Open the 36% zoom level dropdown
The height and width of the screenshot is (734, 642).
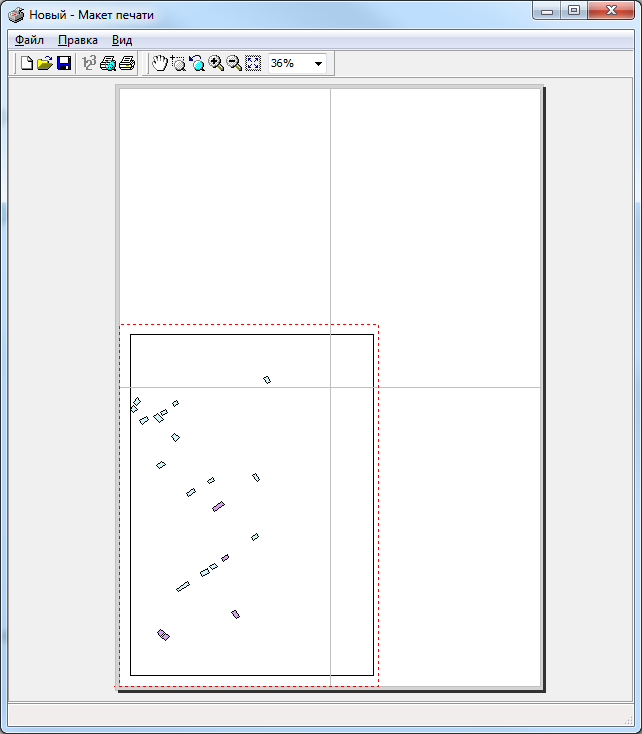pyautogui.click(x=318, y=64)
